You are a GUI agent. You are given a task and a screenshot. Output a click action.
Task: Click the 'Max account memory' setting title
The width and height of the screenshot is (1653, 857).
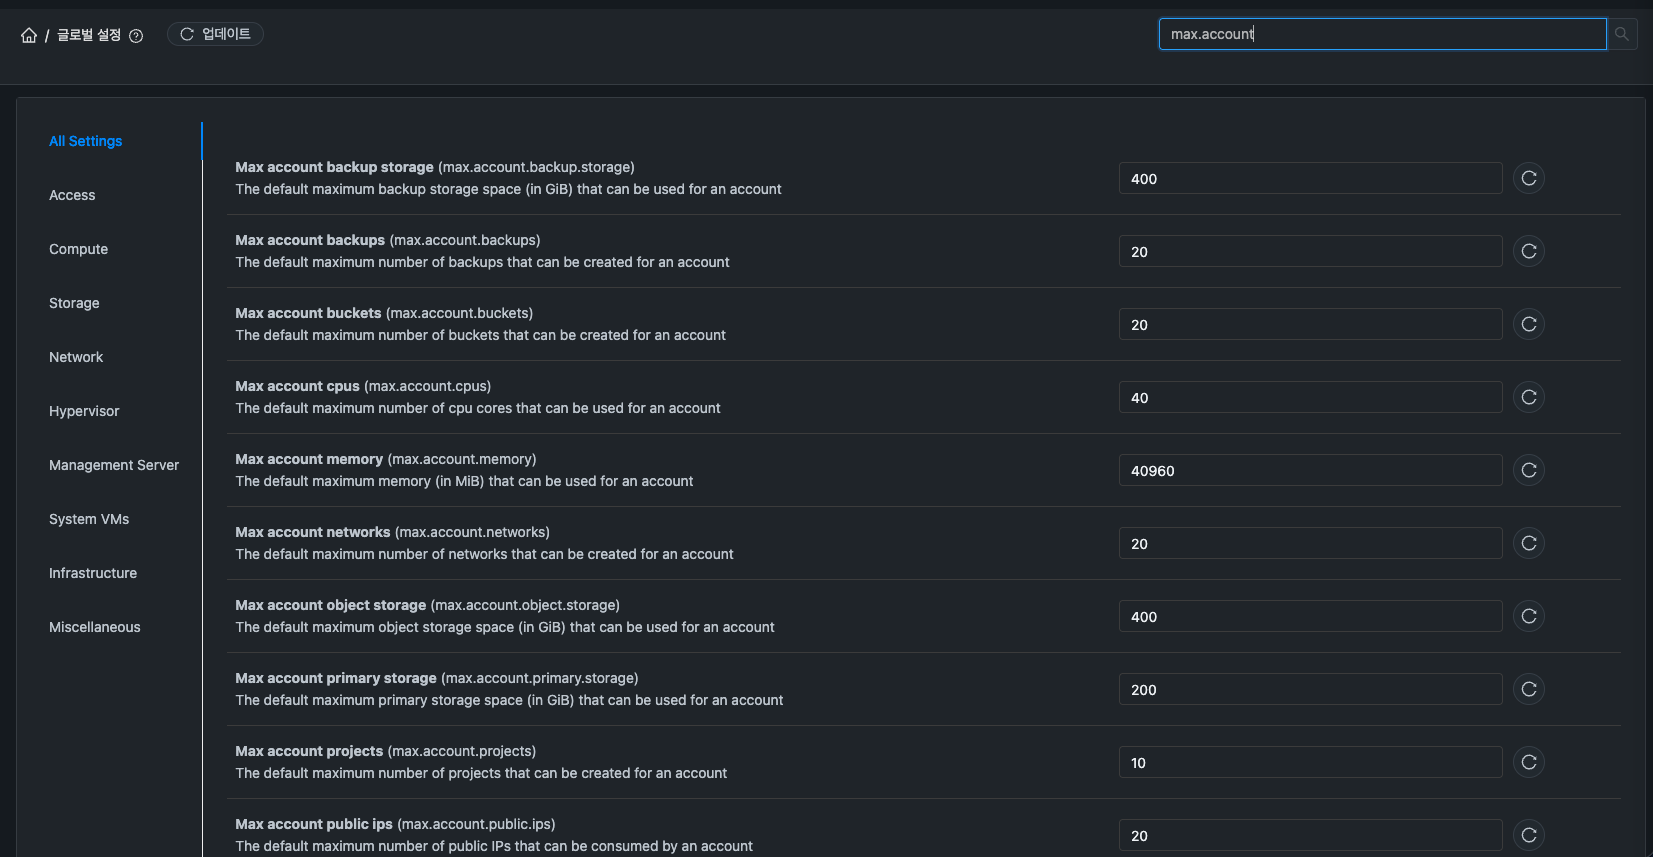(x=309, y=459)
